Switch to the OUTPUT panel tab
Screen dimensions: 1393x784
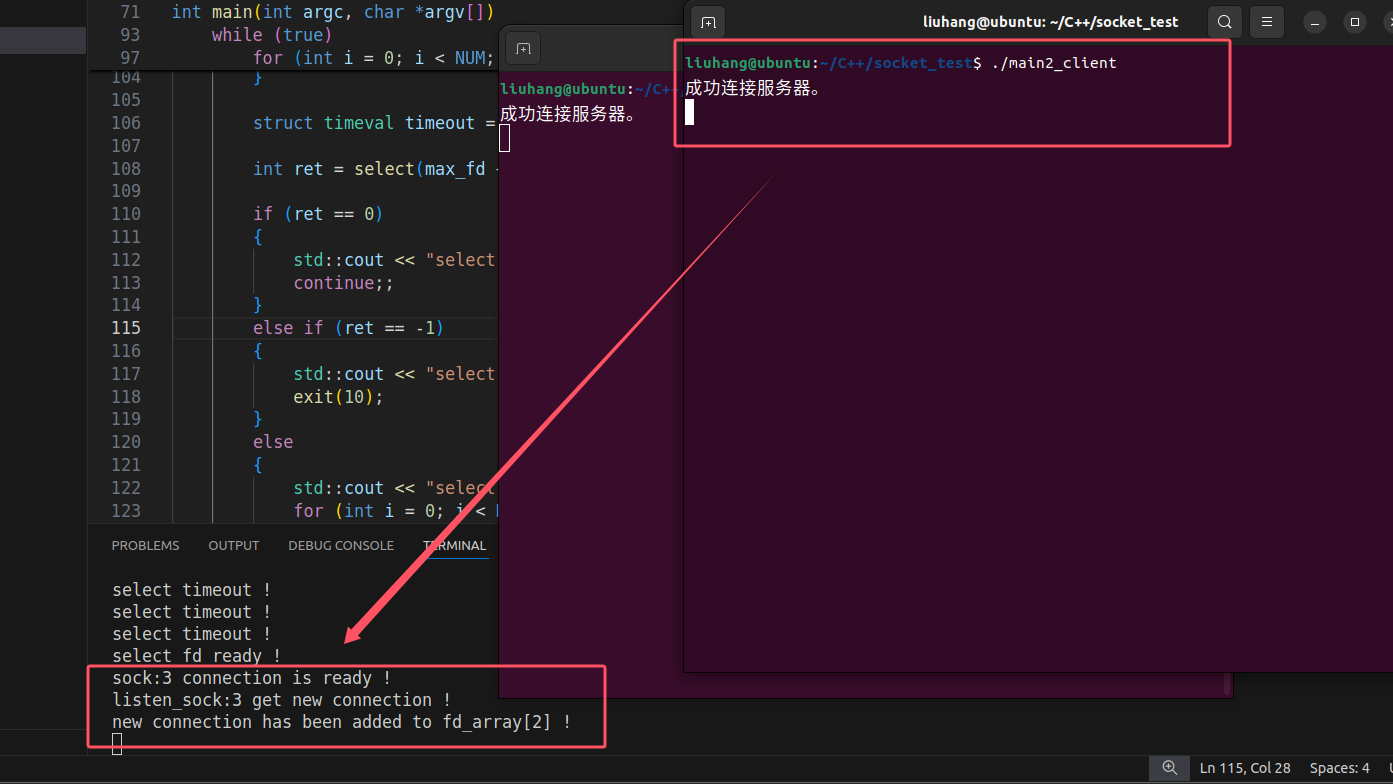point(234,545)
